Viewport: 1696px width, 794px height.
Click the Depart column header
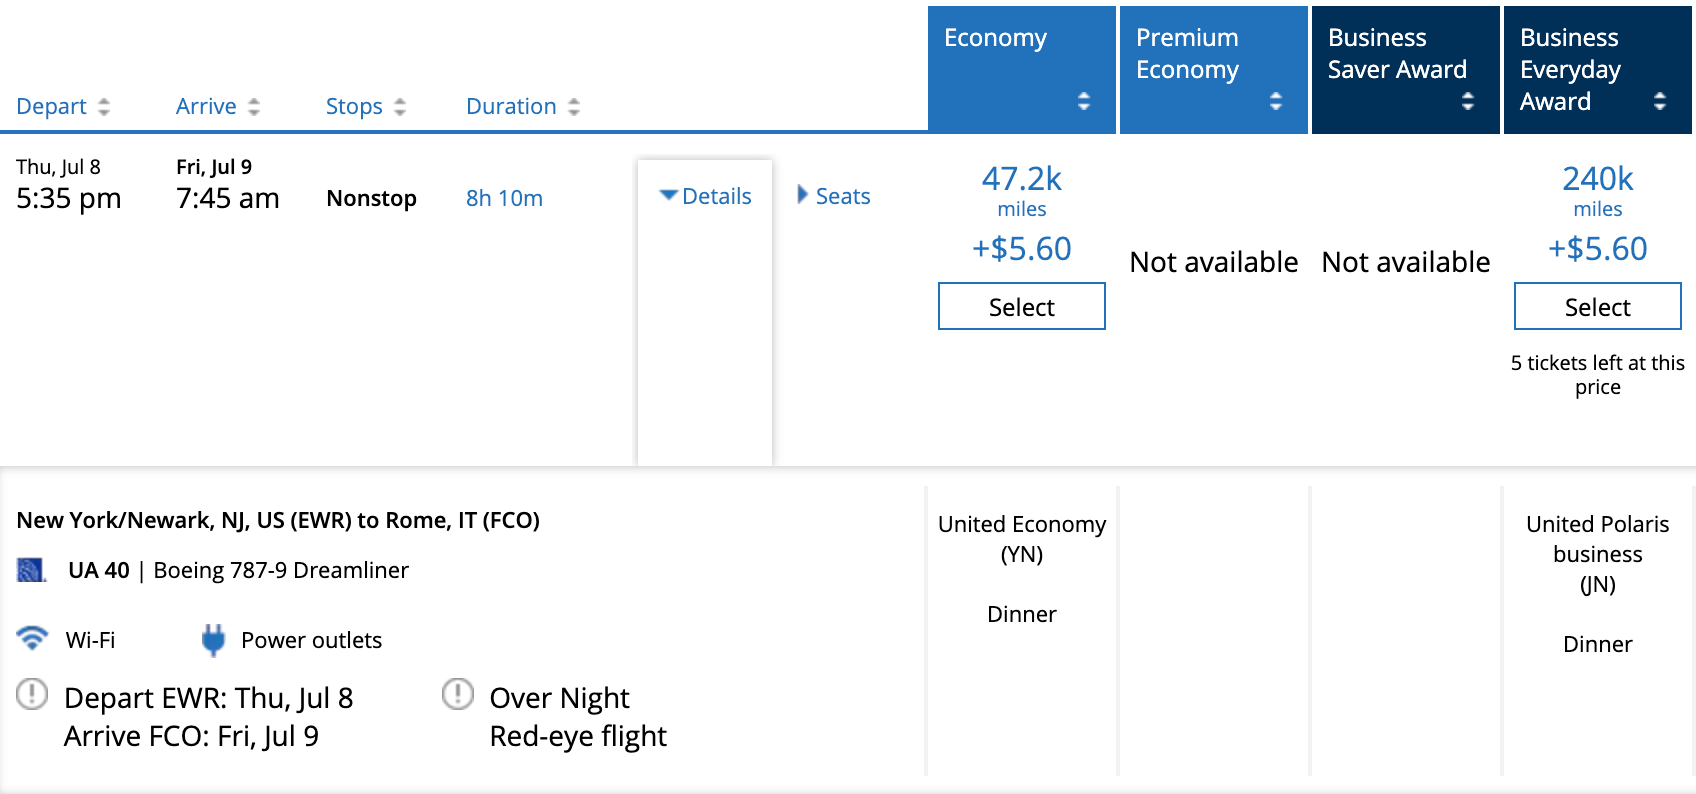coord(51,106)
